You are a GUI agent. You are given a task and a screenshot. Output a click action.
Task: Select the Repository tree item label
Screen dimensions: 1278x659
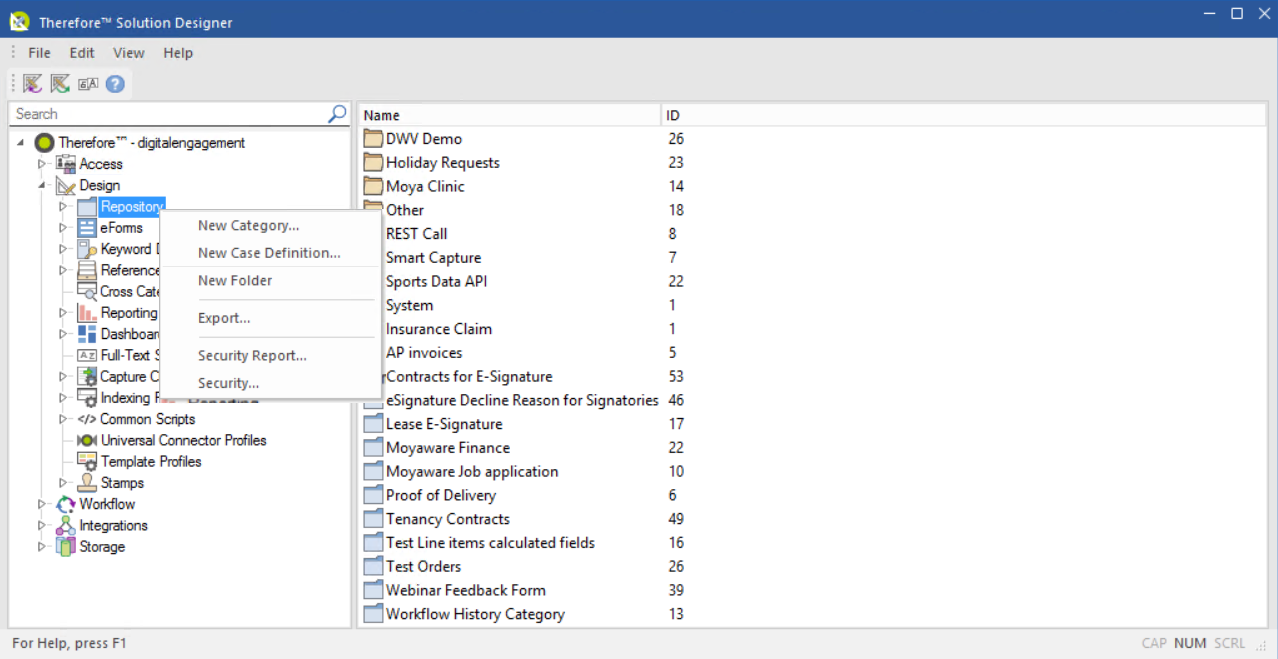click(x=132, y=207)
